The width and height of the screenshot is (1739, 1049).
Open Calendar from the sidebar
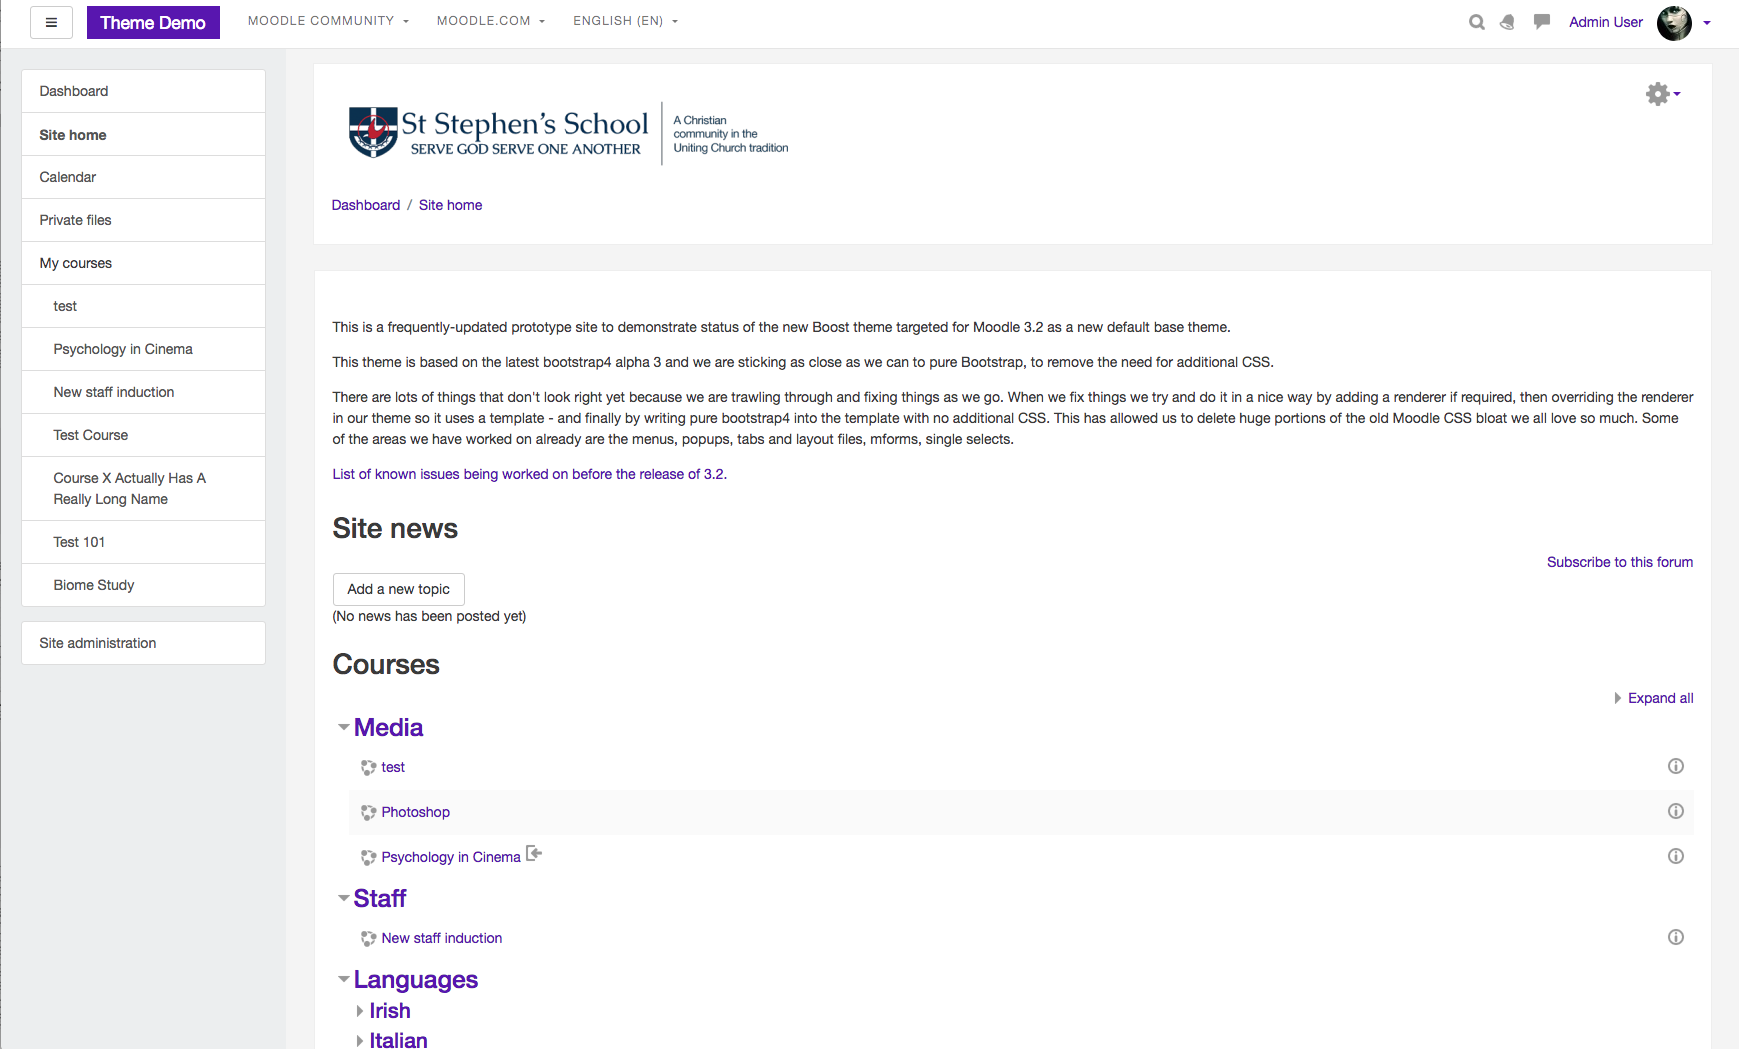tap(143, 177)
